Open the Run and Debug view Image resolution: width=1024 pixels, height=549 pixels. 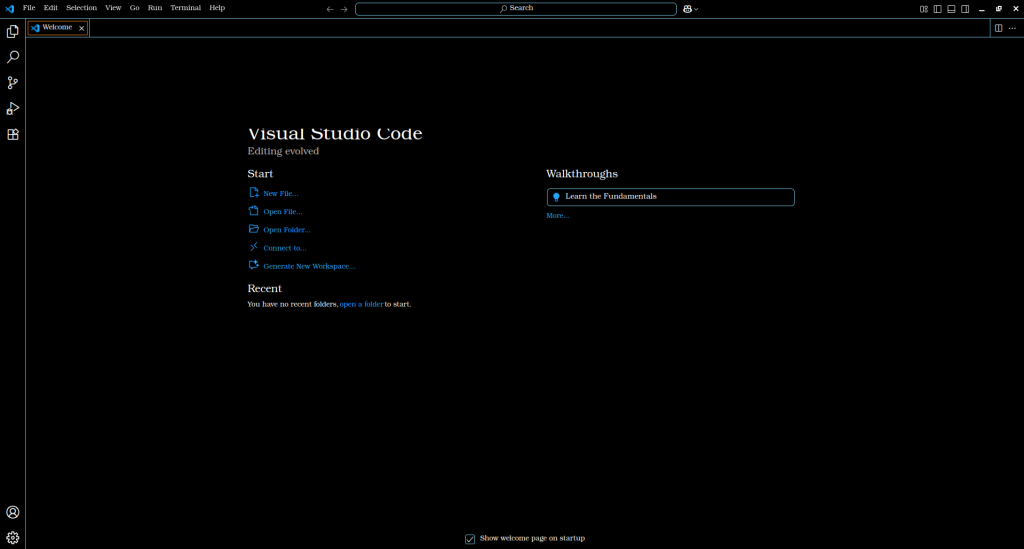13,109
